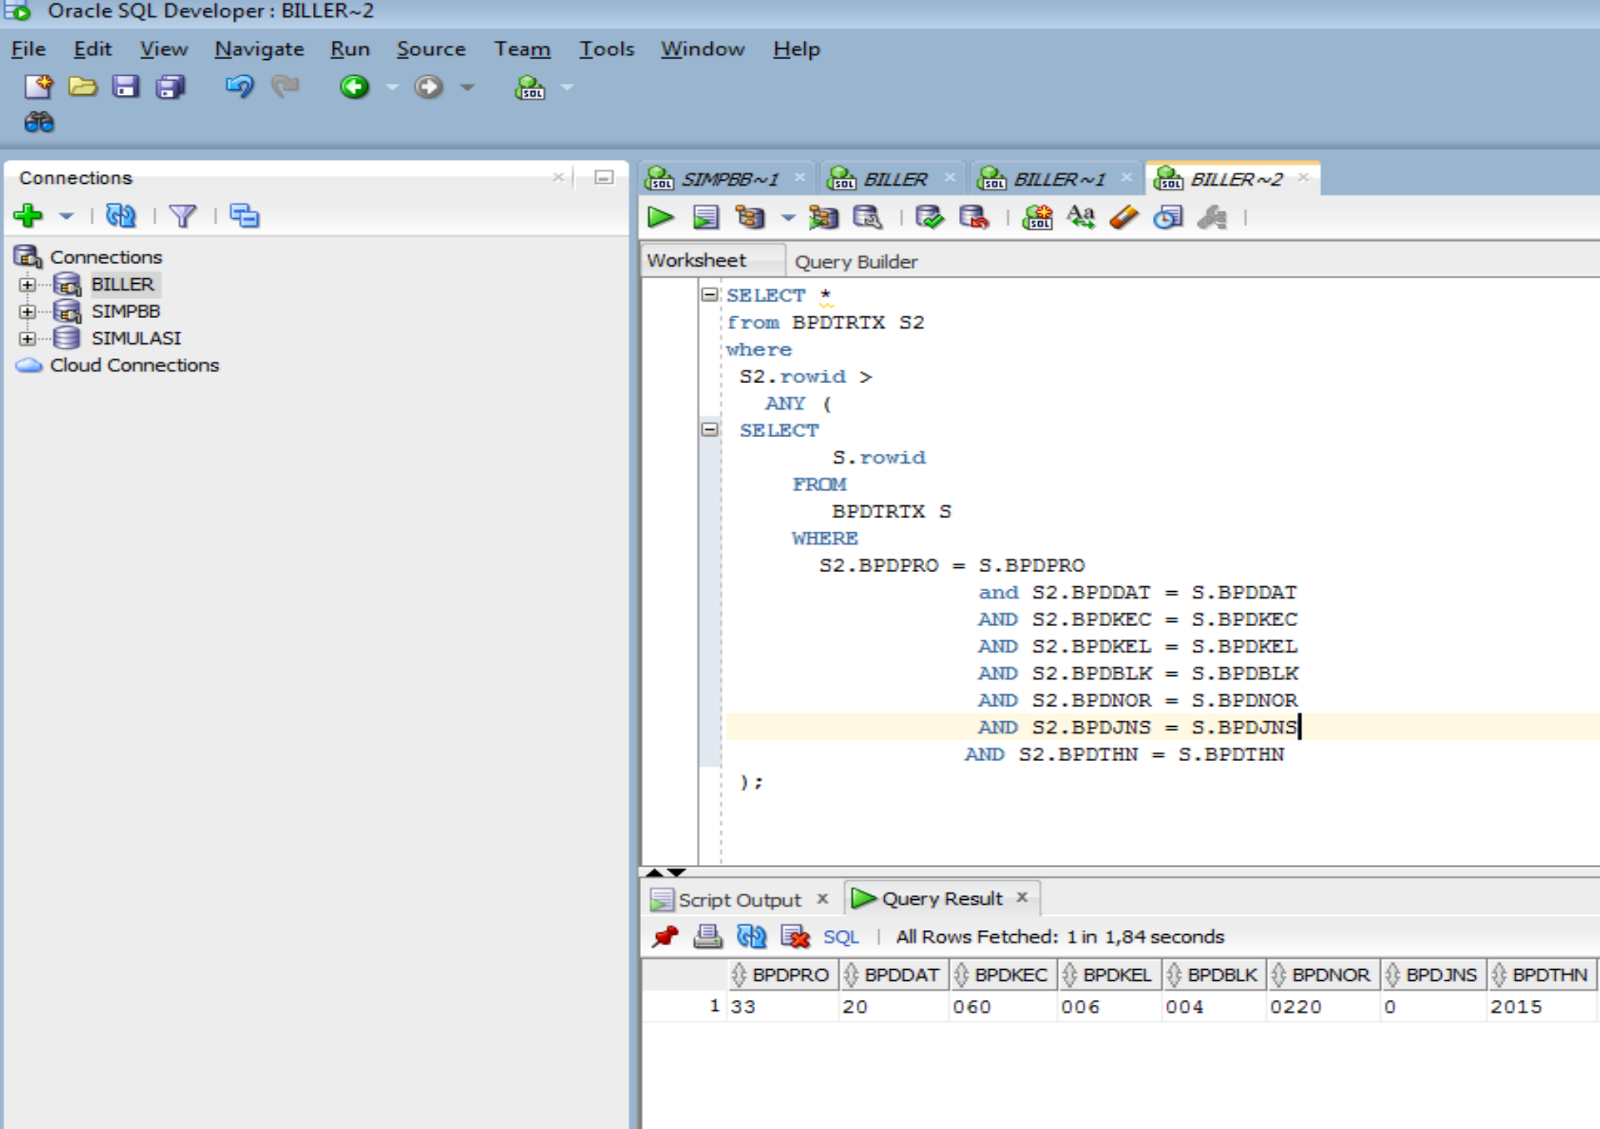Screen dimensions: 1600x1129
Task: Open the Tools menu
Action: (606, 48)
